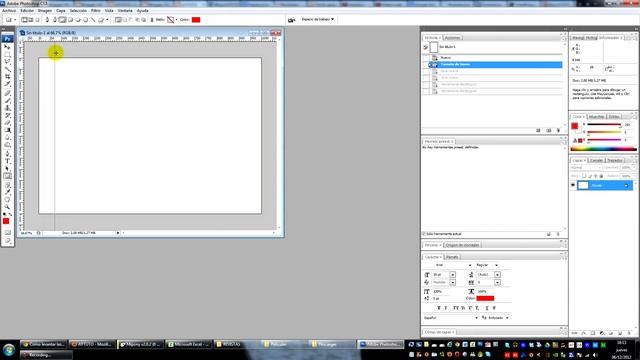Switch to the Acciones tab

click(x=452, y=38)
